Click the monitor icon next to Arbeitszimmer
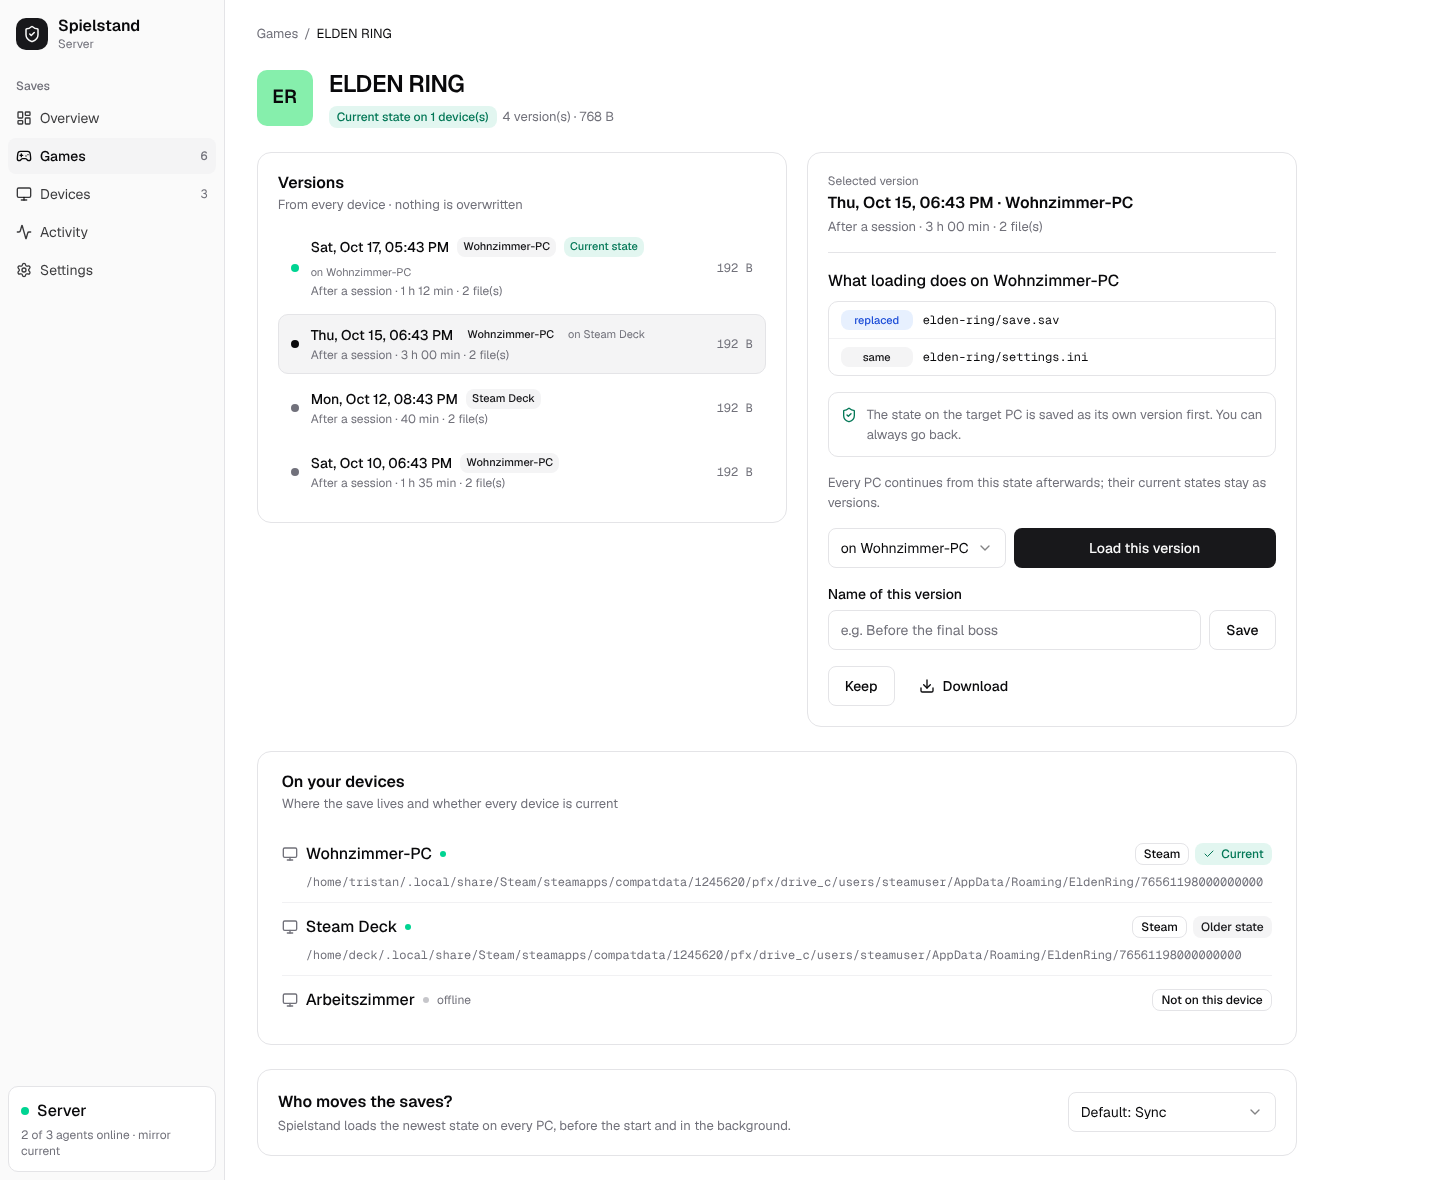Image resolution: width=1440 pixels, height=1180 pixels. (x=290, y=1000)
